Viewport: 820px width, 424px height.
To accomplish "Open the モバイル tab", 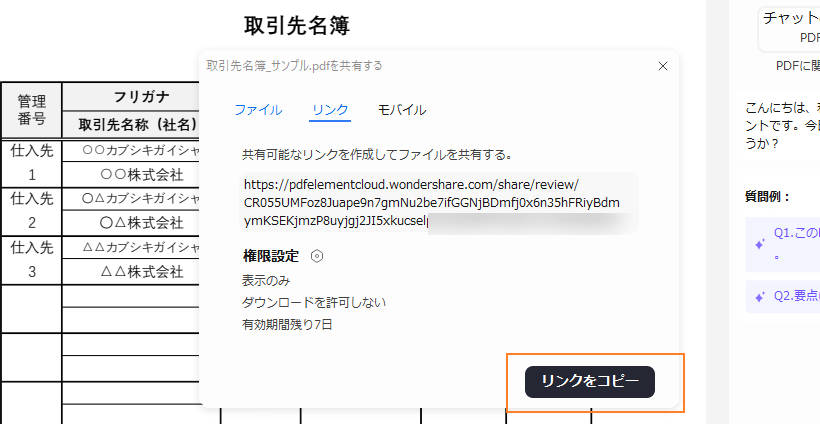I will click(x=402, y=110).
